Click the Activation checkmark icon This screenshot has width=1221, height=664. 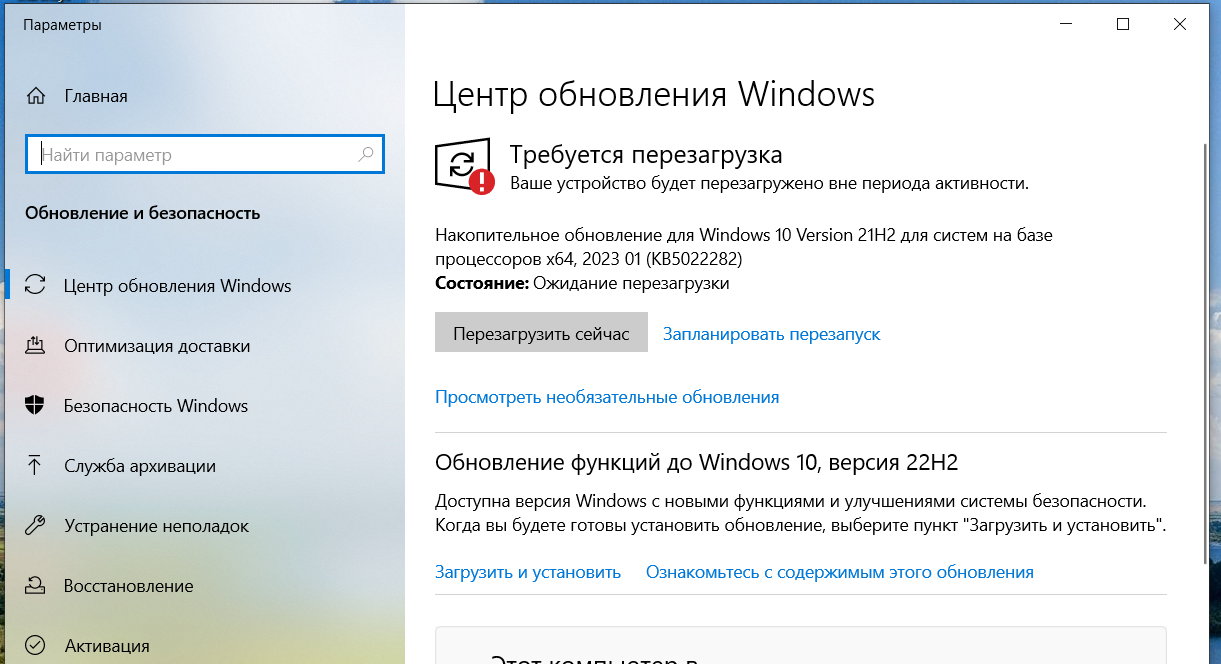(x=35, y=646)
